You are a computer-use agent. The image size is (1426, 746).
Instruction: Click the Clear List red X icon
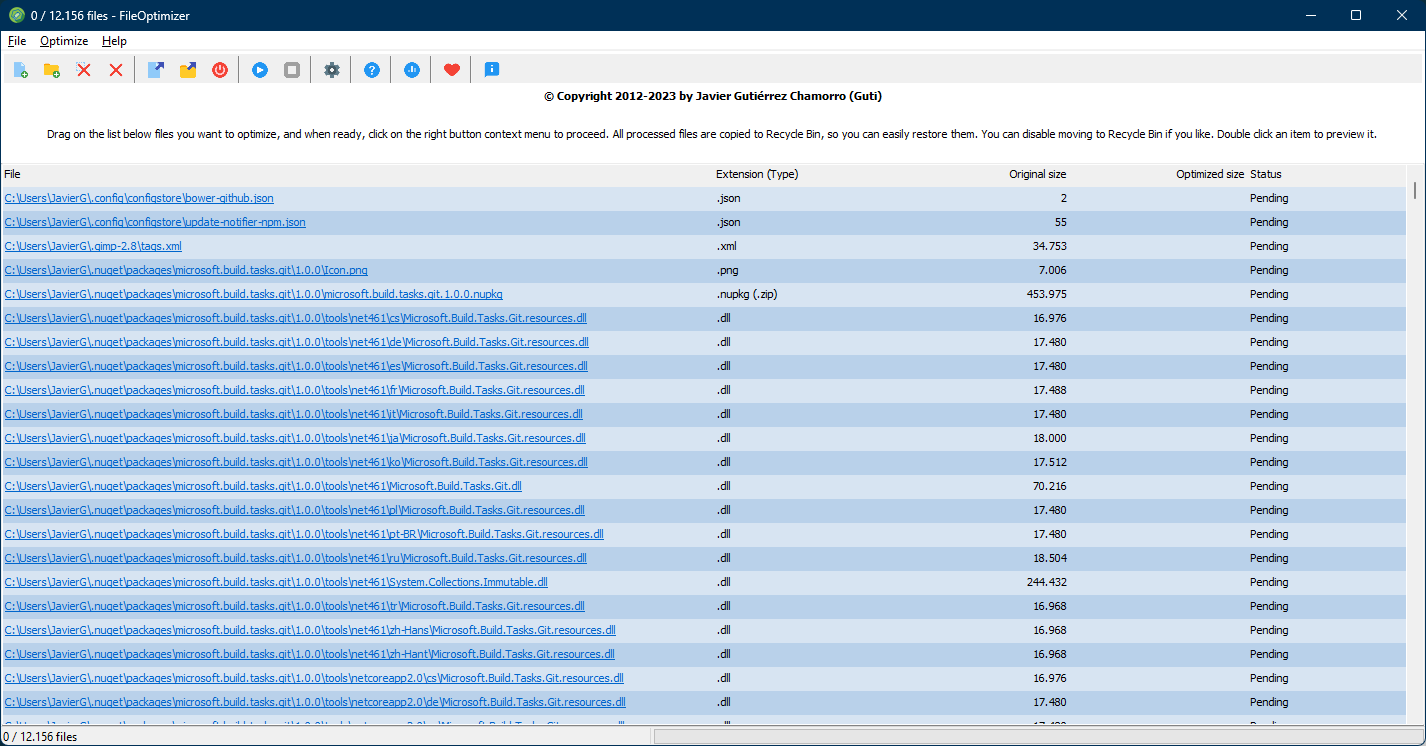[x=113, y=69]
